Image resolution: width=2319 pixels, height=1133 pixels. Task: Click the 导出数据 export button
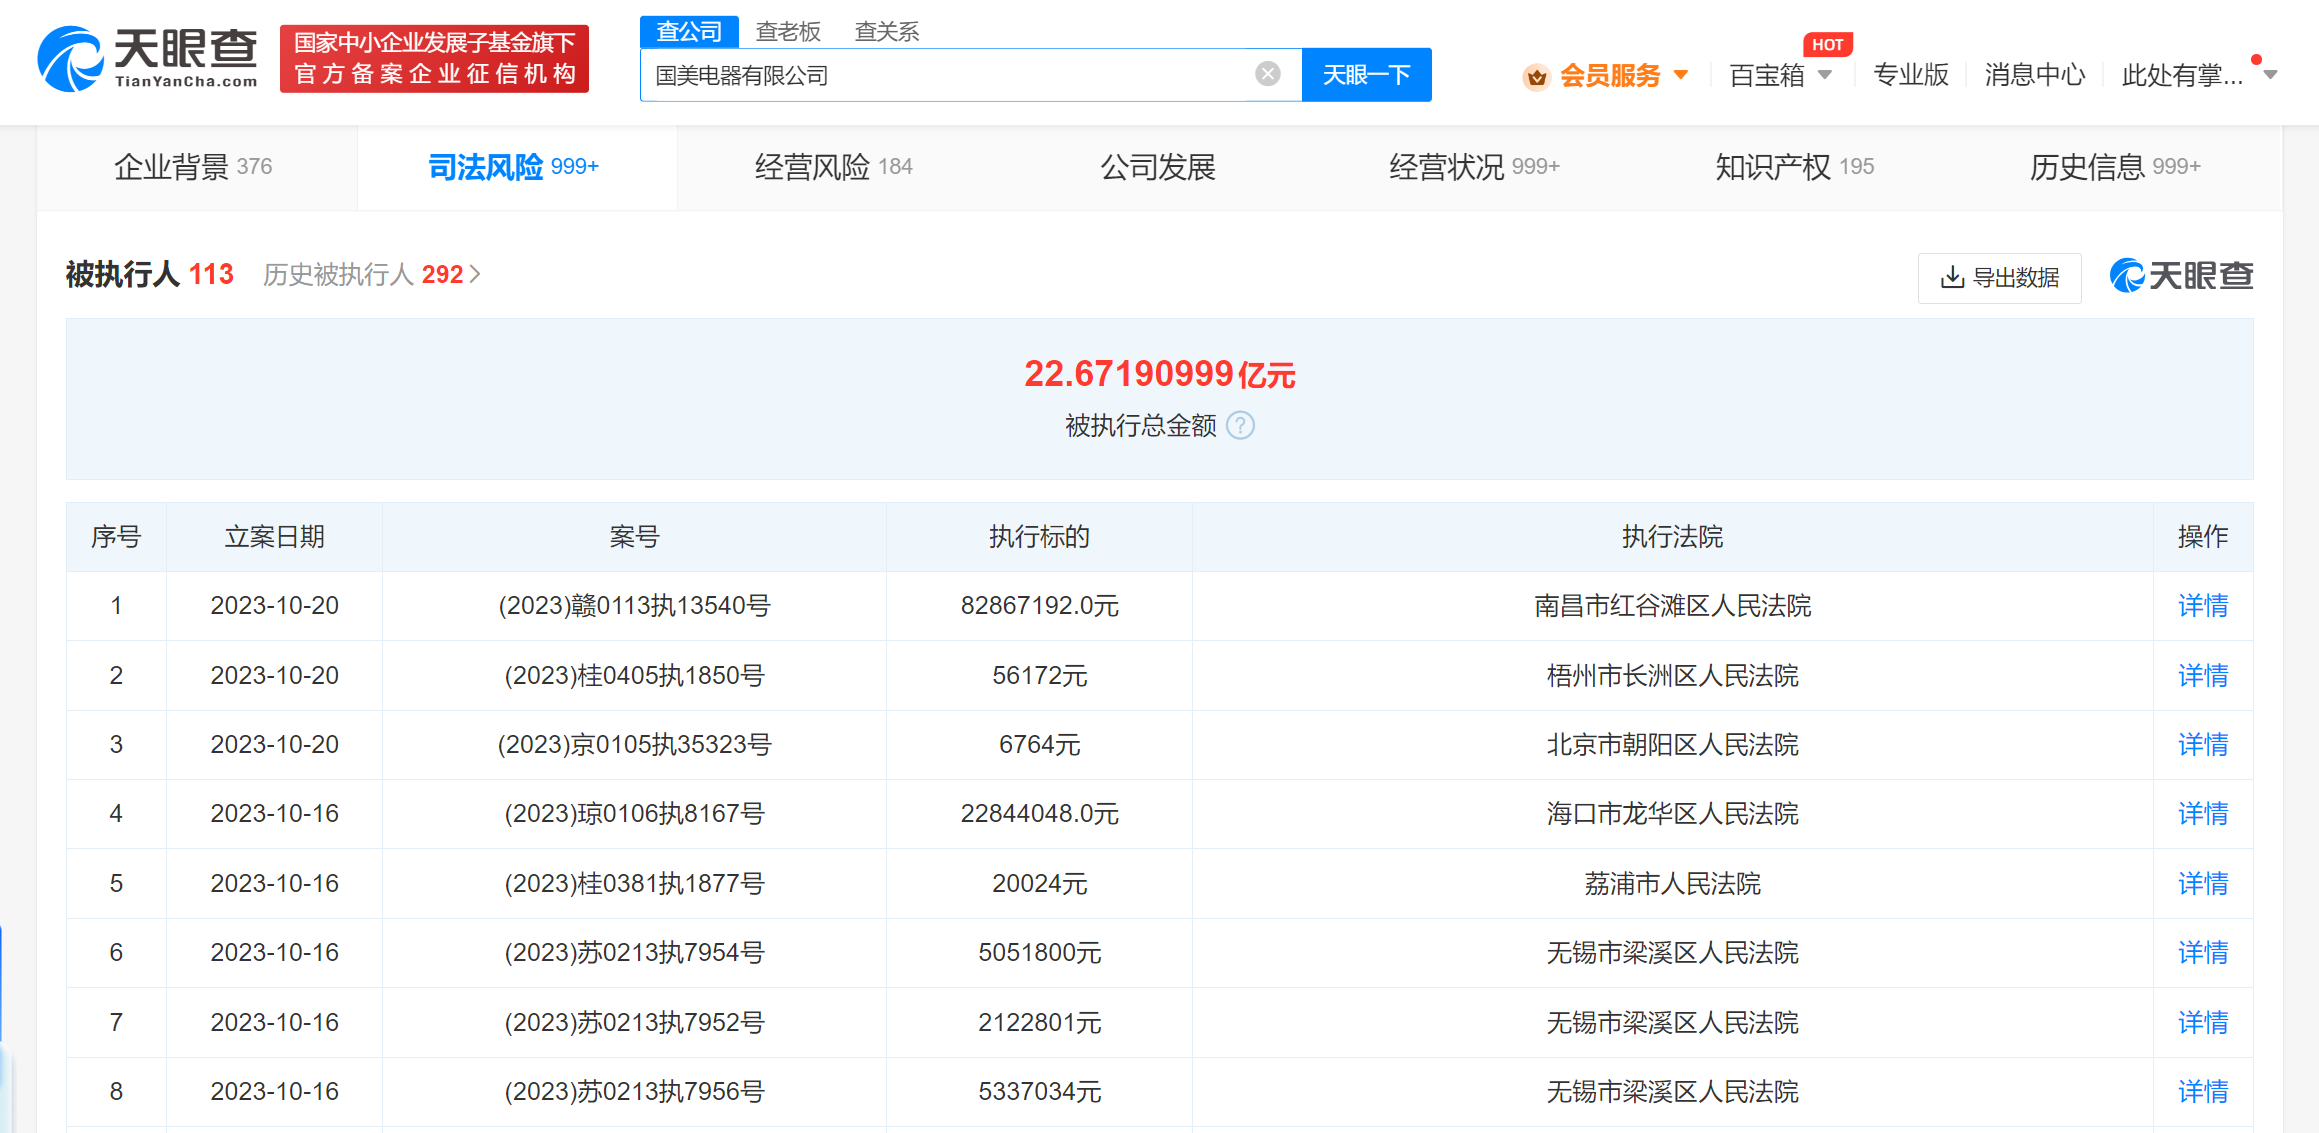1999,277
